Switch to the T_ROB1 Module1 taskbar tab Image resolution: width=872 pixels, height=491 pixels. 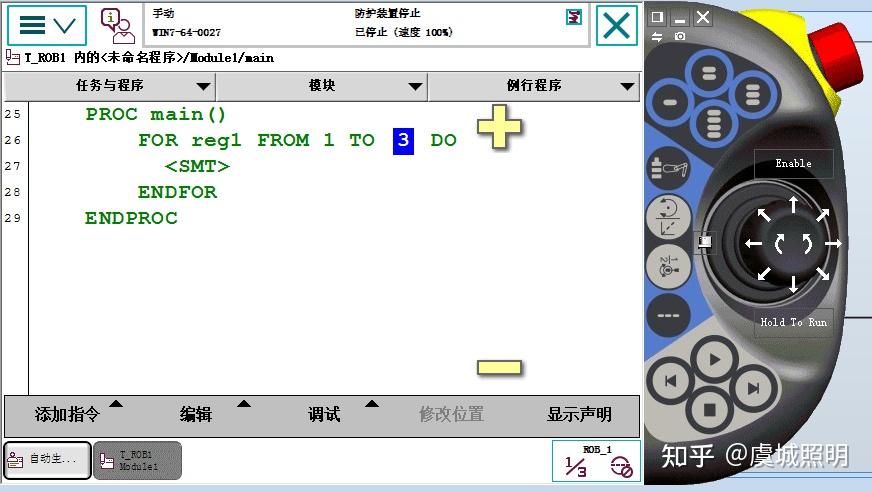click(137, 460)
